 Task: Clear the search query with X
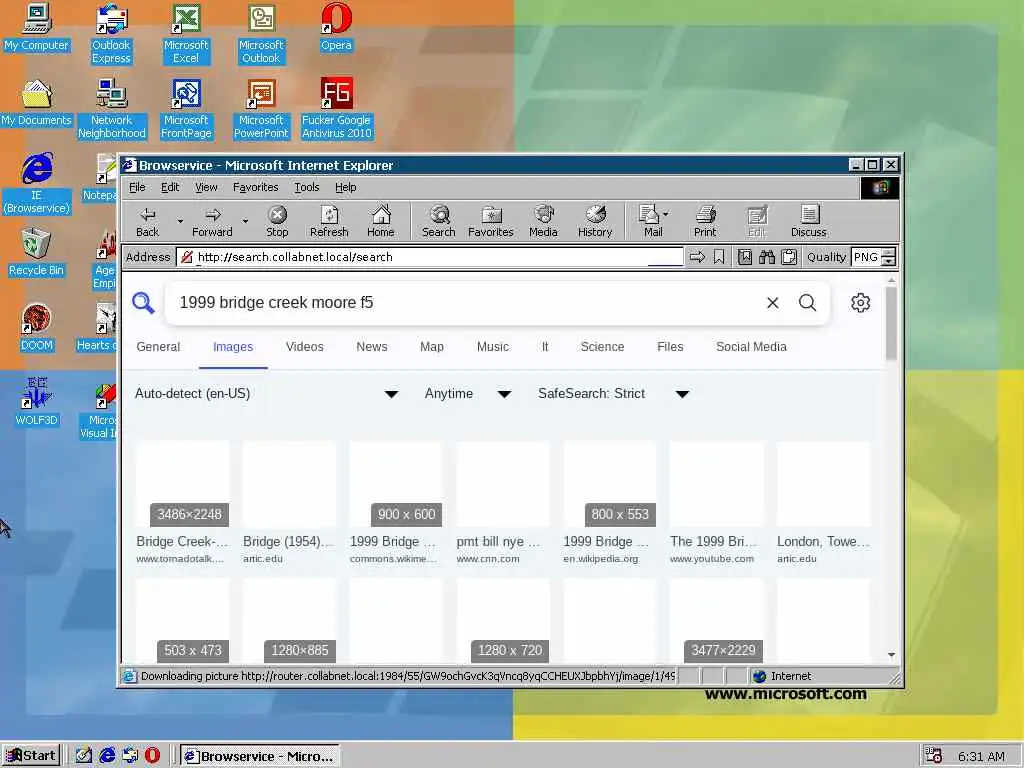pyautogui.click(x=773, y=302)
